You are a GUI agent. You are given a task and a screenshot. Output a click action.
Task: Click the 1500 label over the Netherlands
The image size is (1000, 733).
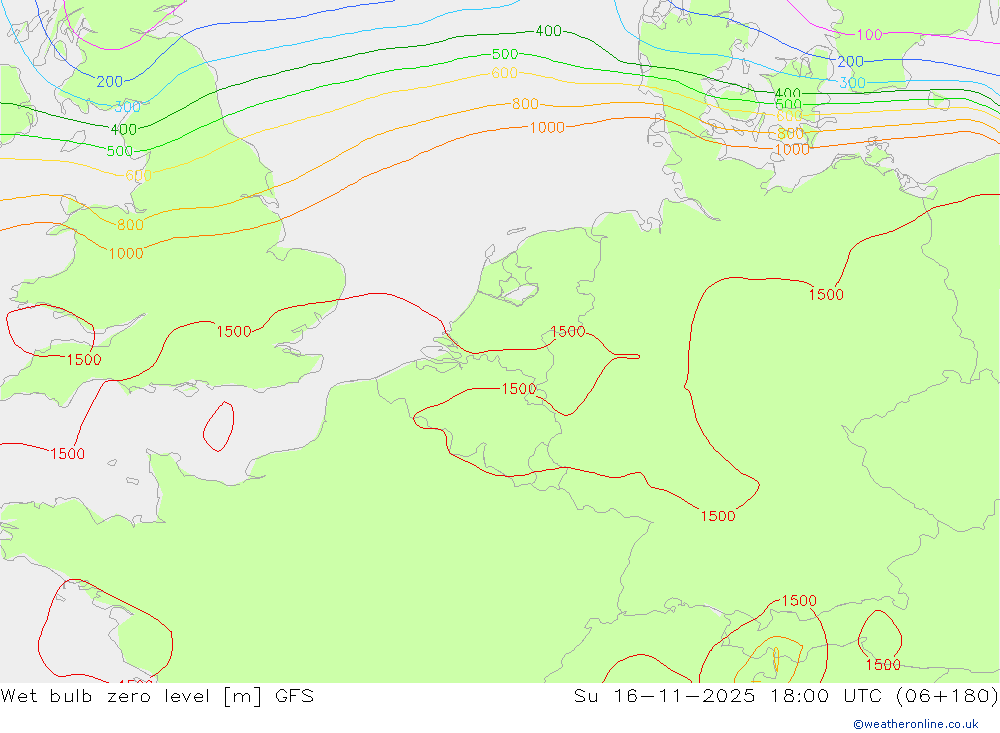568,331
